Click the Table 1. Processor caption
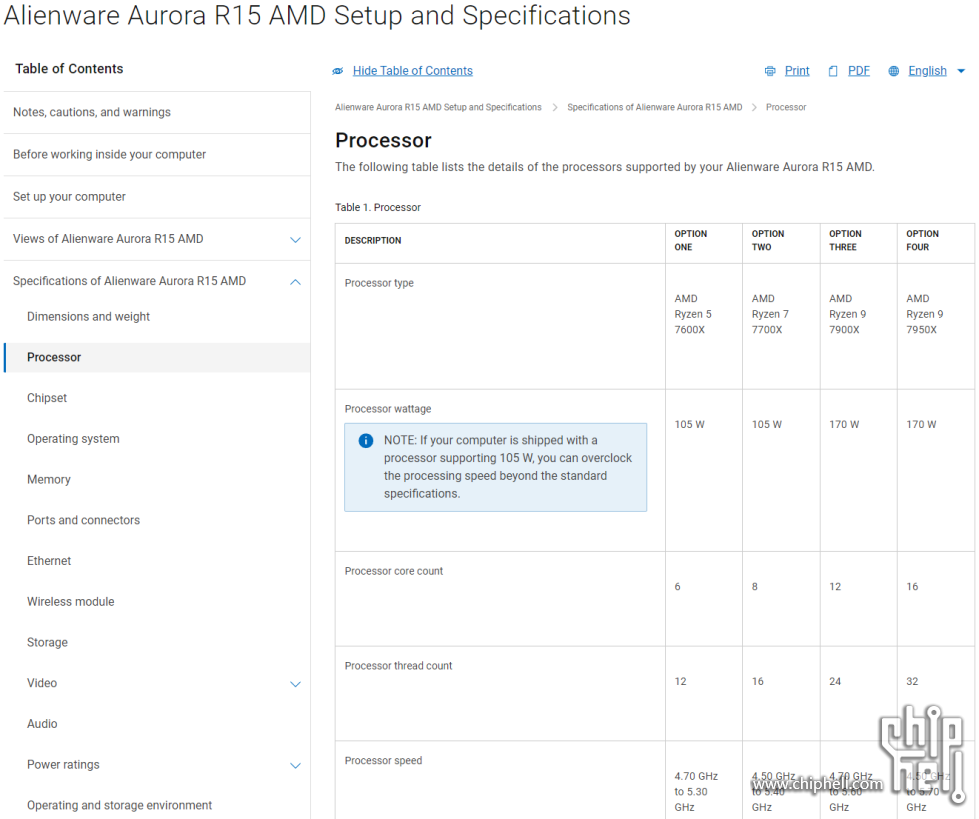The image size is (979, 819). pos(378,207)
